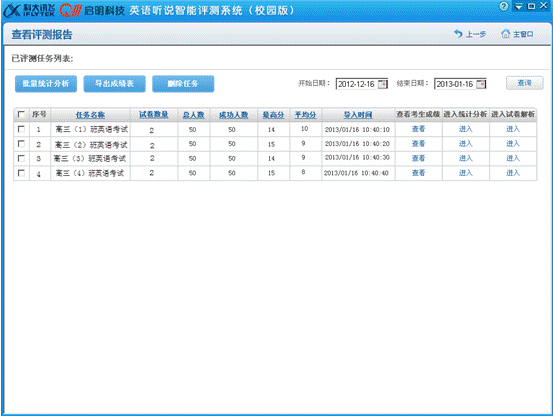This screenshot has height=416, width=553.
Task: Click 查看 link for row 2 scores
Action: 418,143
